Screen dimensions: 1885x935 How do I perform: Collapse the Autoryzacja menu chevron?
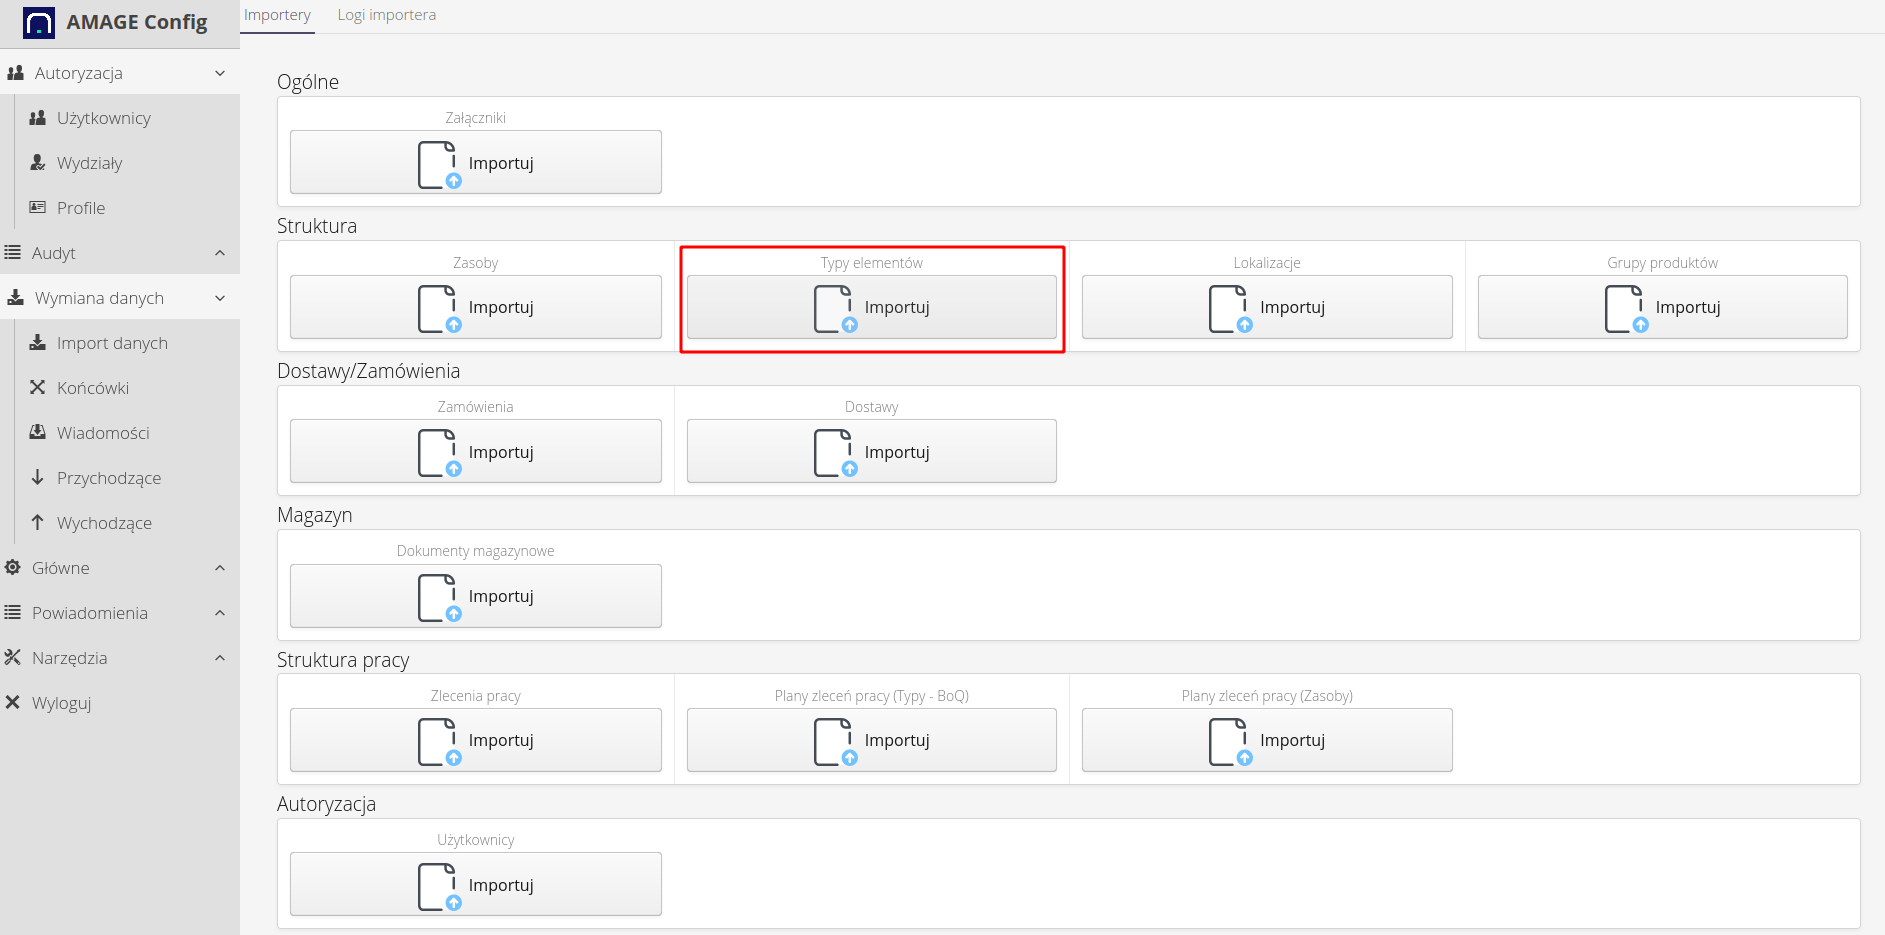(x=220, y=73)
